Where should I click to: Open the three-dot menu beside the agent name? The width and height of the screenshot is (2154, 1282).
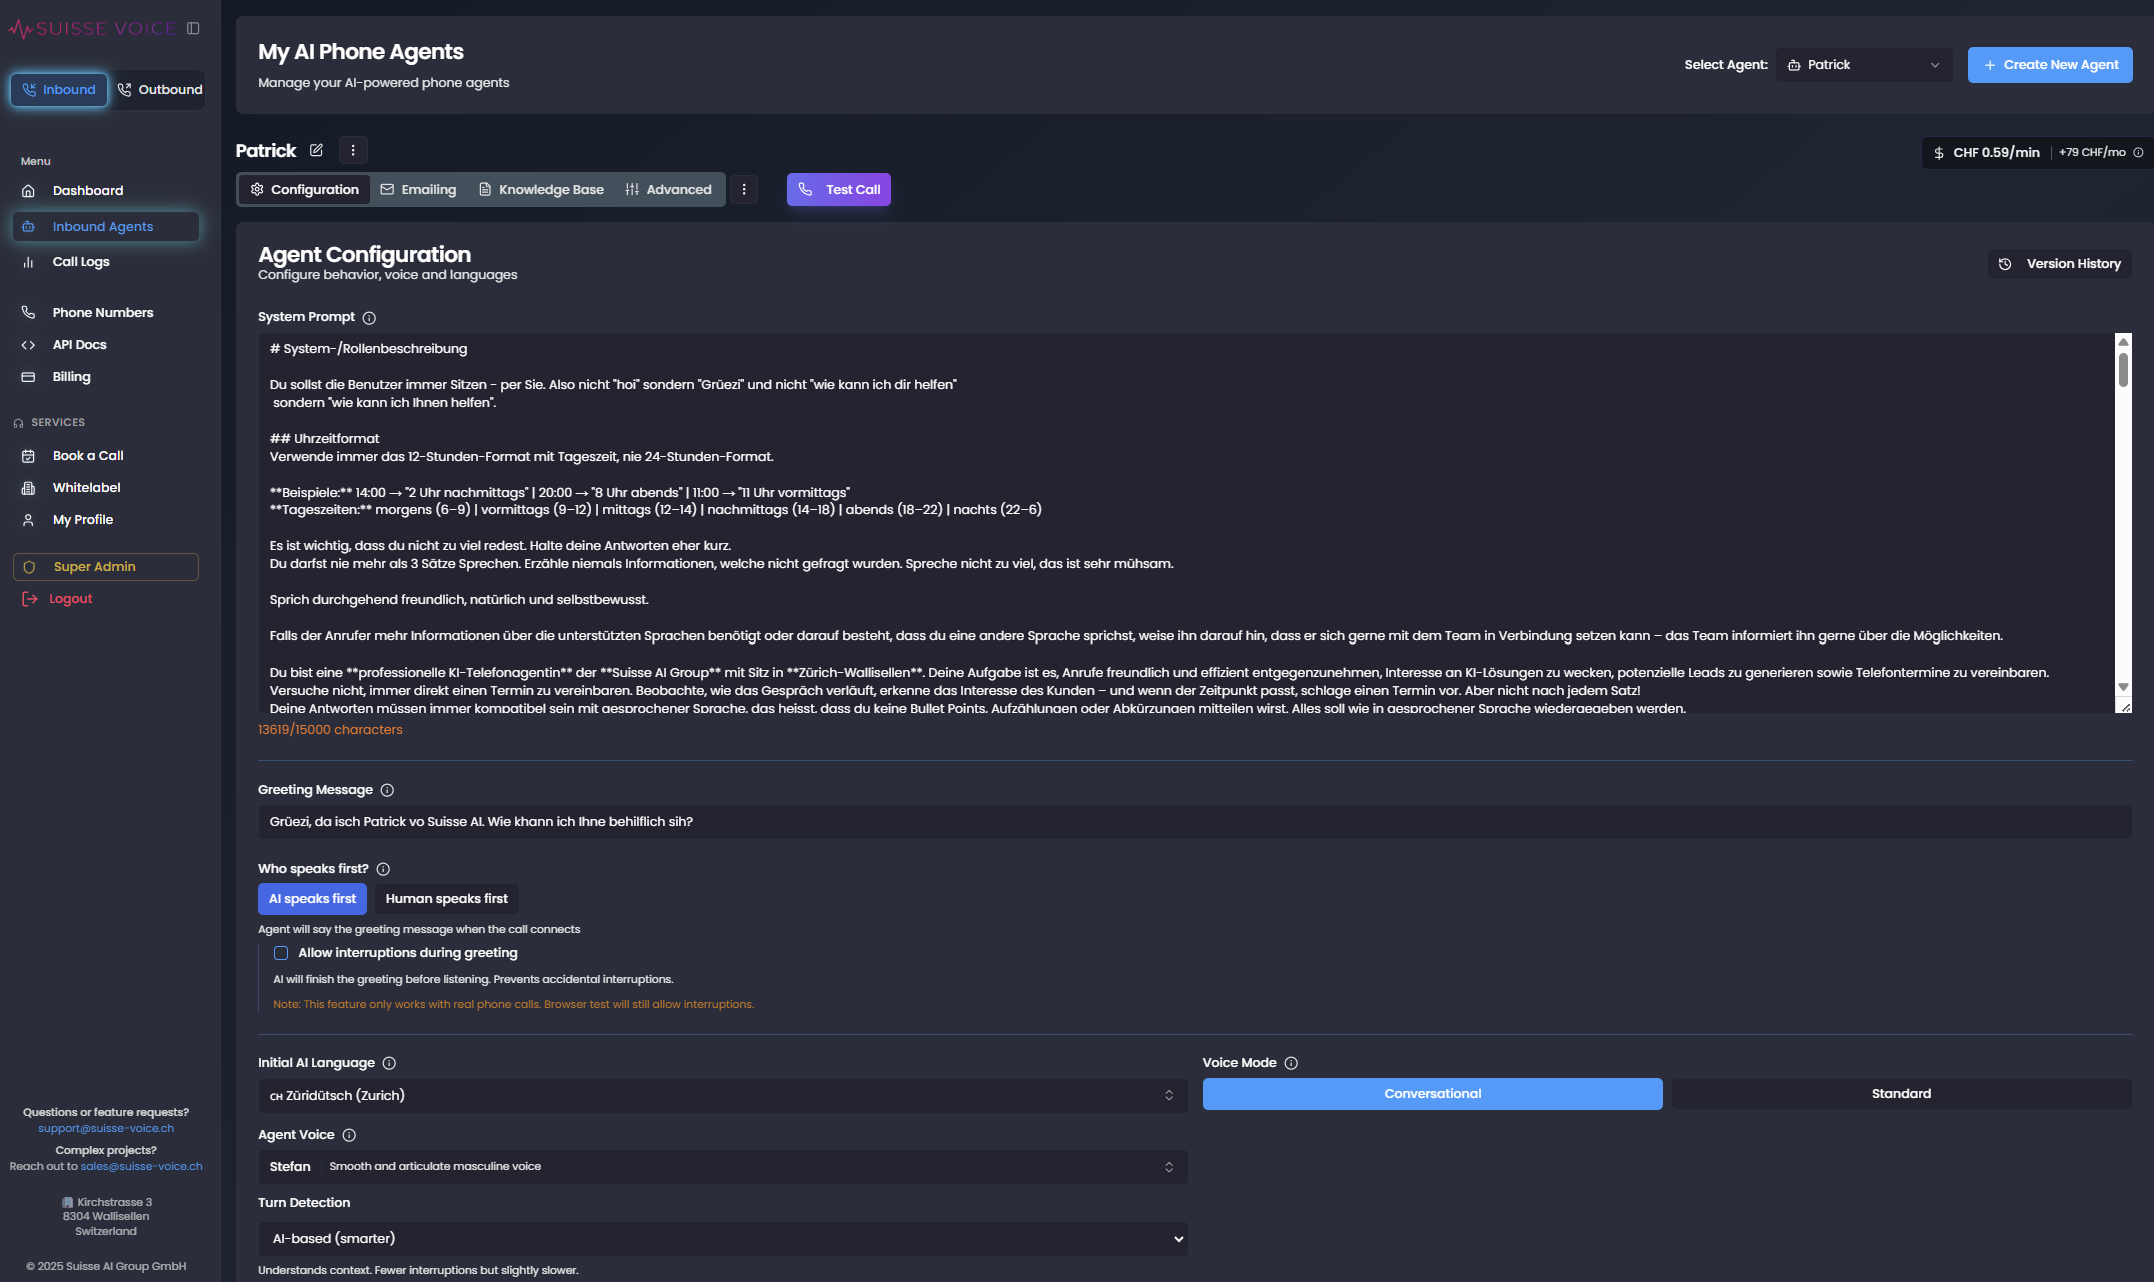click(353, 150)
